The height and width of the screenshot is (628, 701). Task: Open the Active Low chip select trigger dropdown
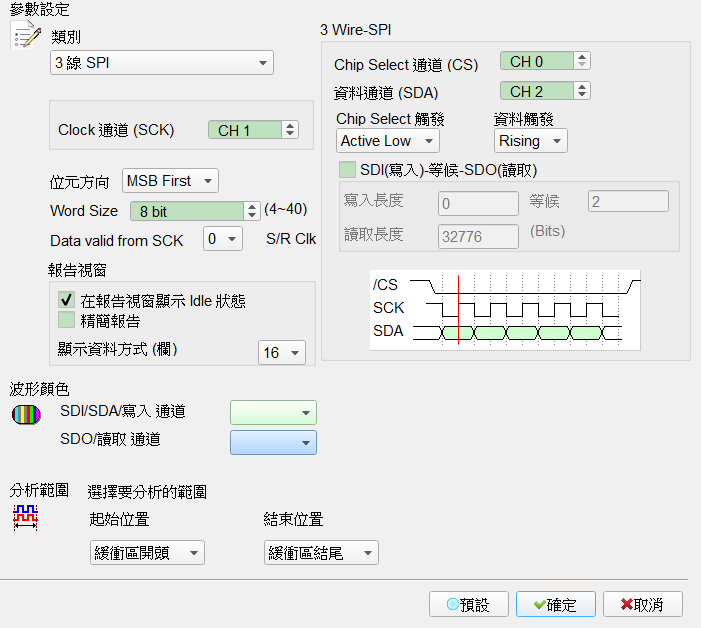(388, 141)
